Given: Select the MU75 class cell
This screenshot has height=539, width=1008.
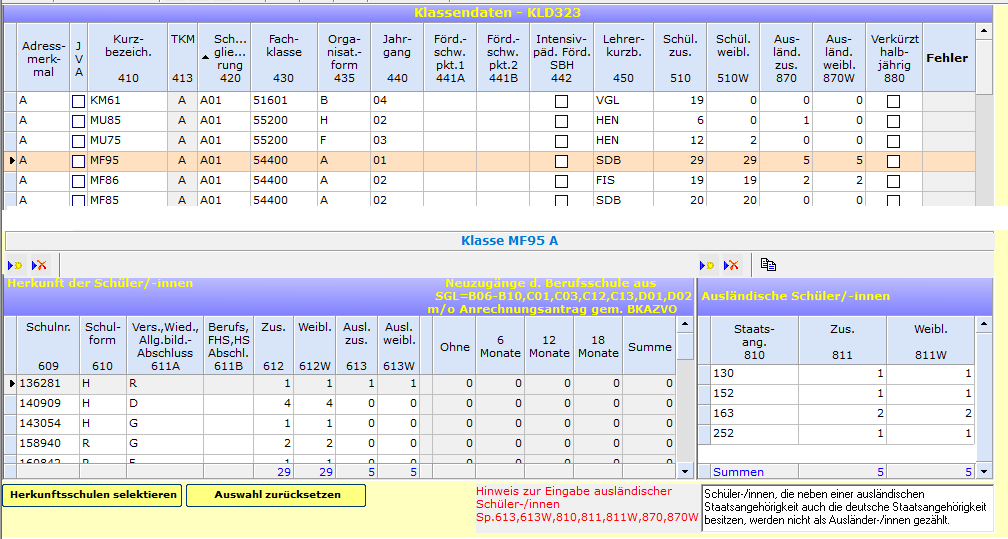Looking at the screenshot, I should click(x=128, y=140).
